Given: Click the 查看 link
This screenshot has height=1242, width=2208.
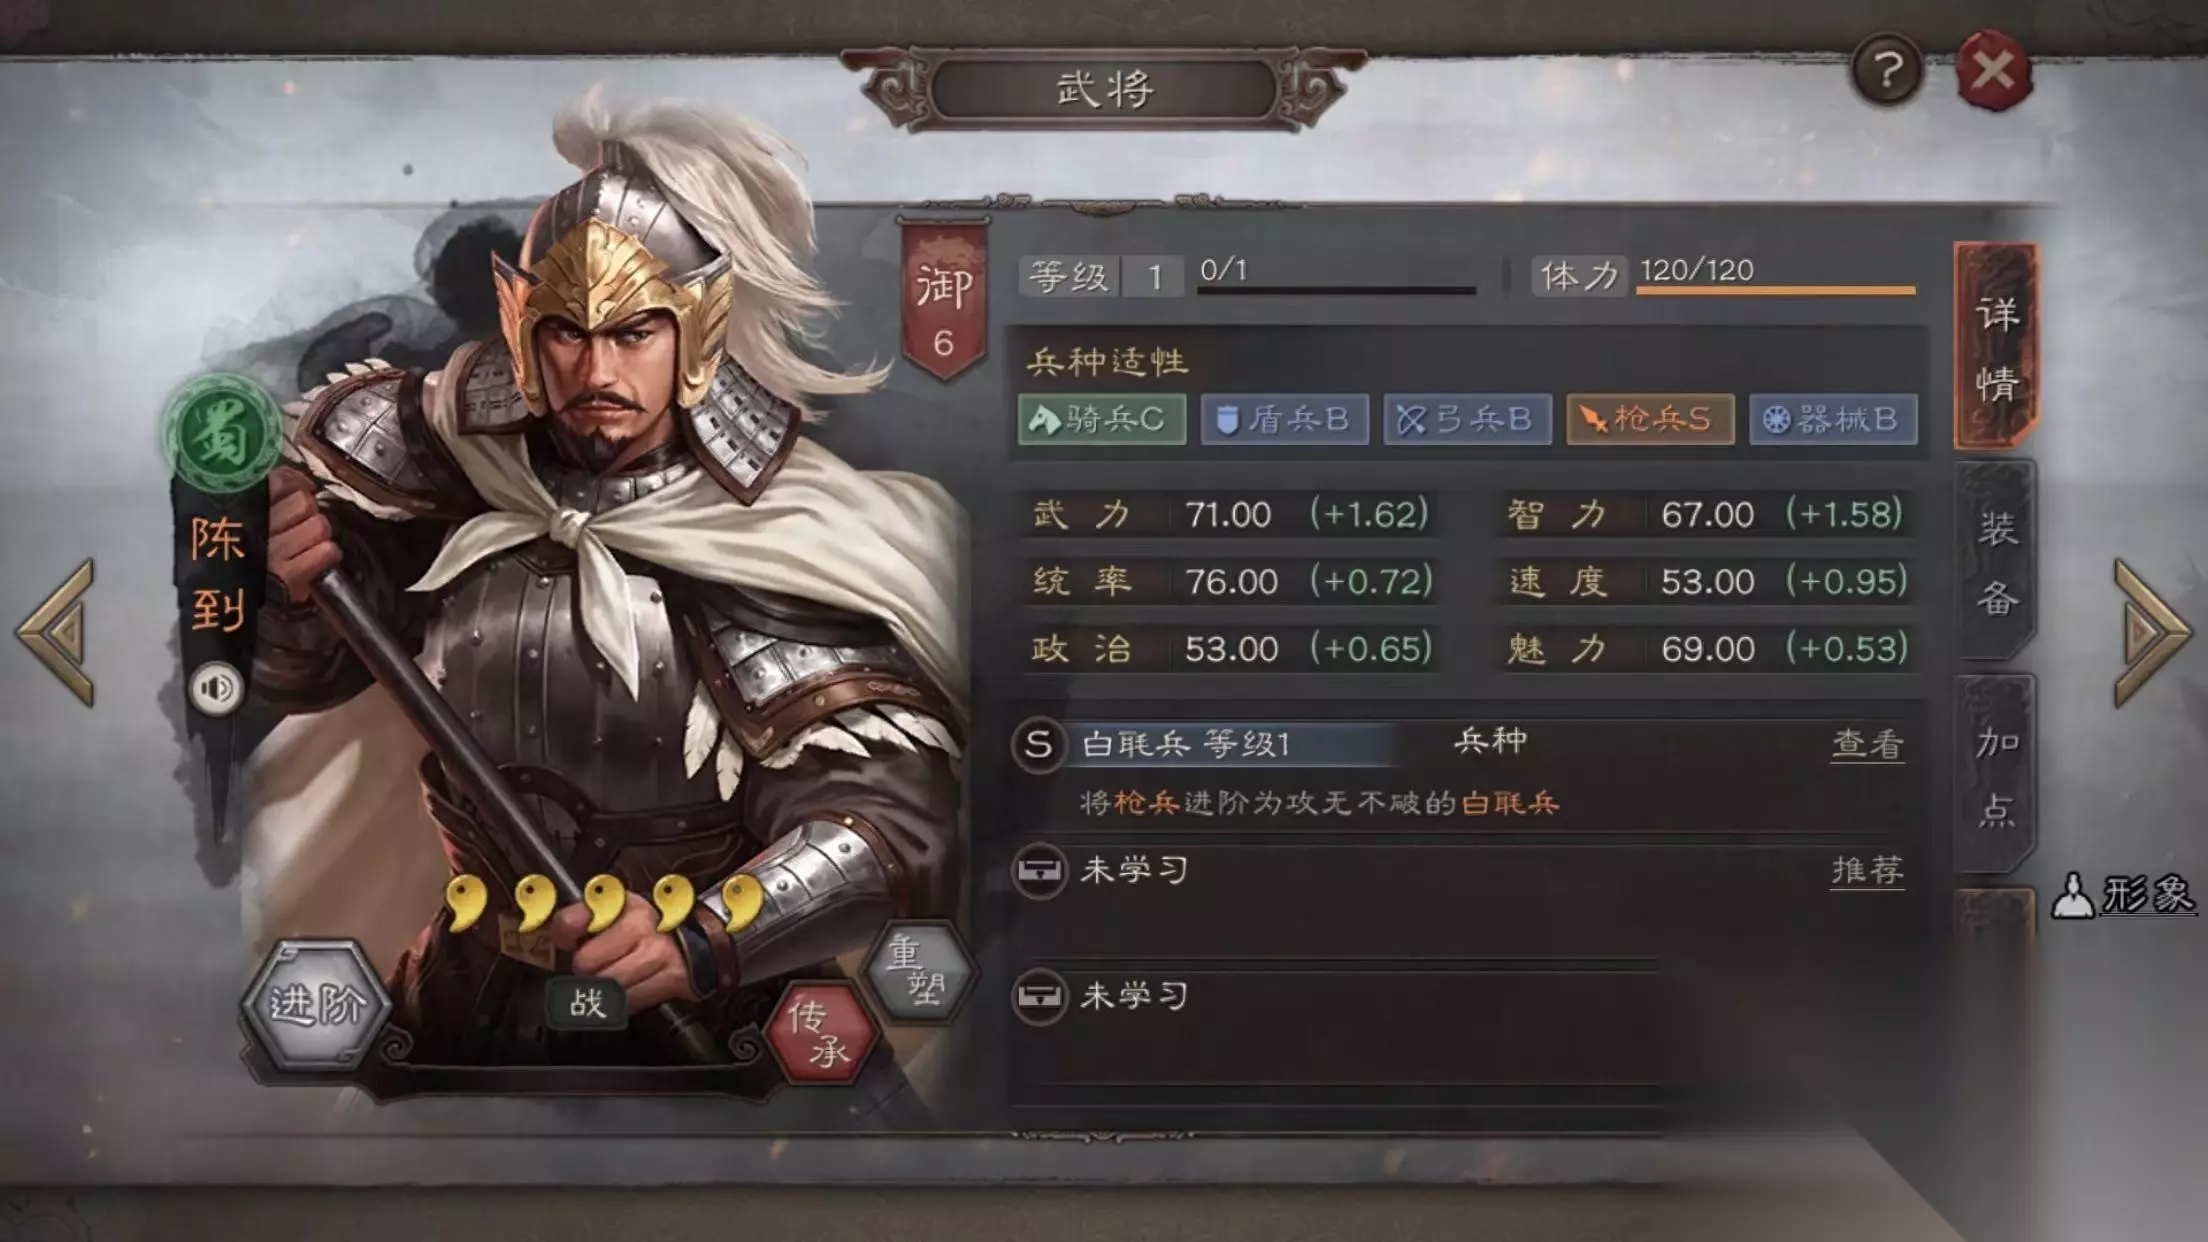Looking at the screenshot, I should pyautogui.click(x=1867, y=744).
